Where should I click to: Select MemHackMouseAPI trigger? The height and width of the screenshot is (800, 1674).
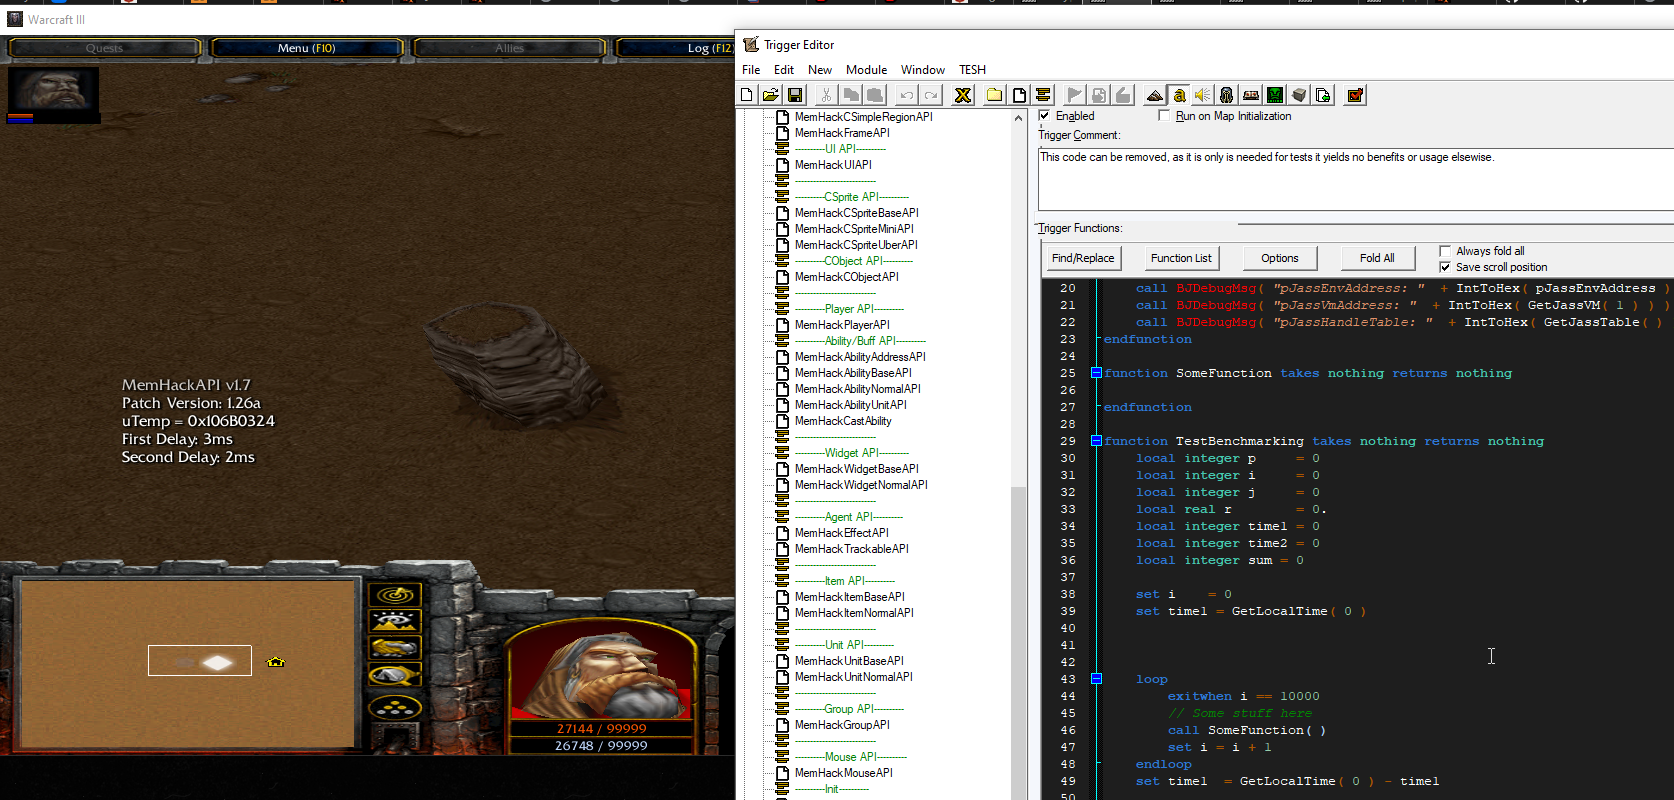coord(844,773)
